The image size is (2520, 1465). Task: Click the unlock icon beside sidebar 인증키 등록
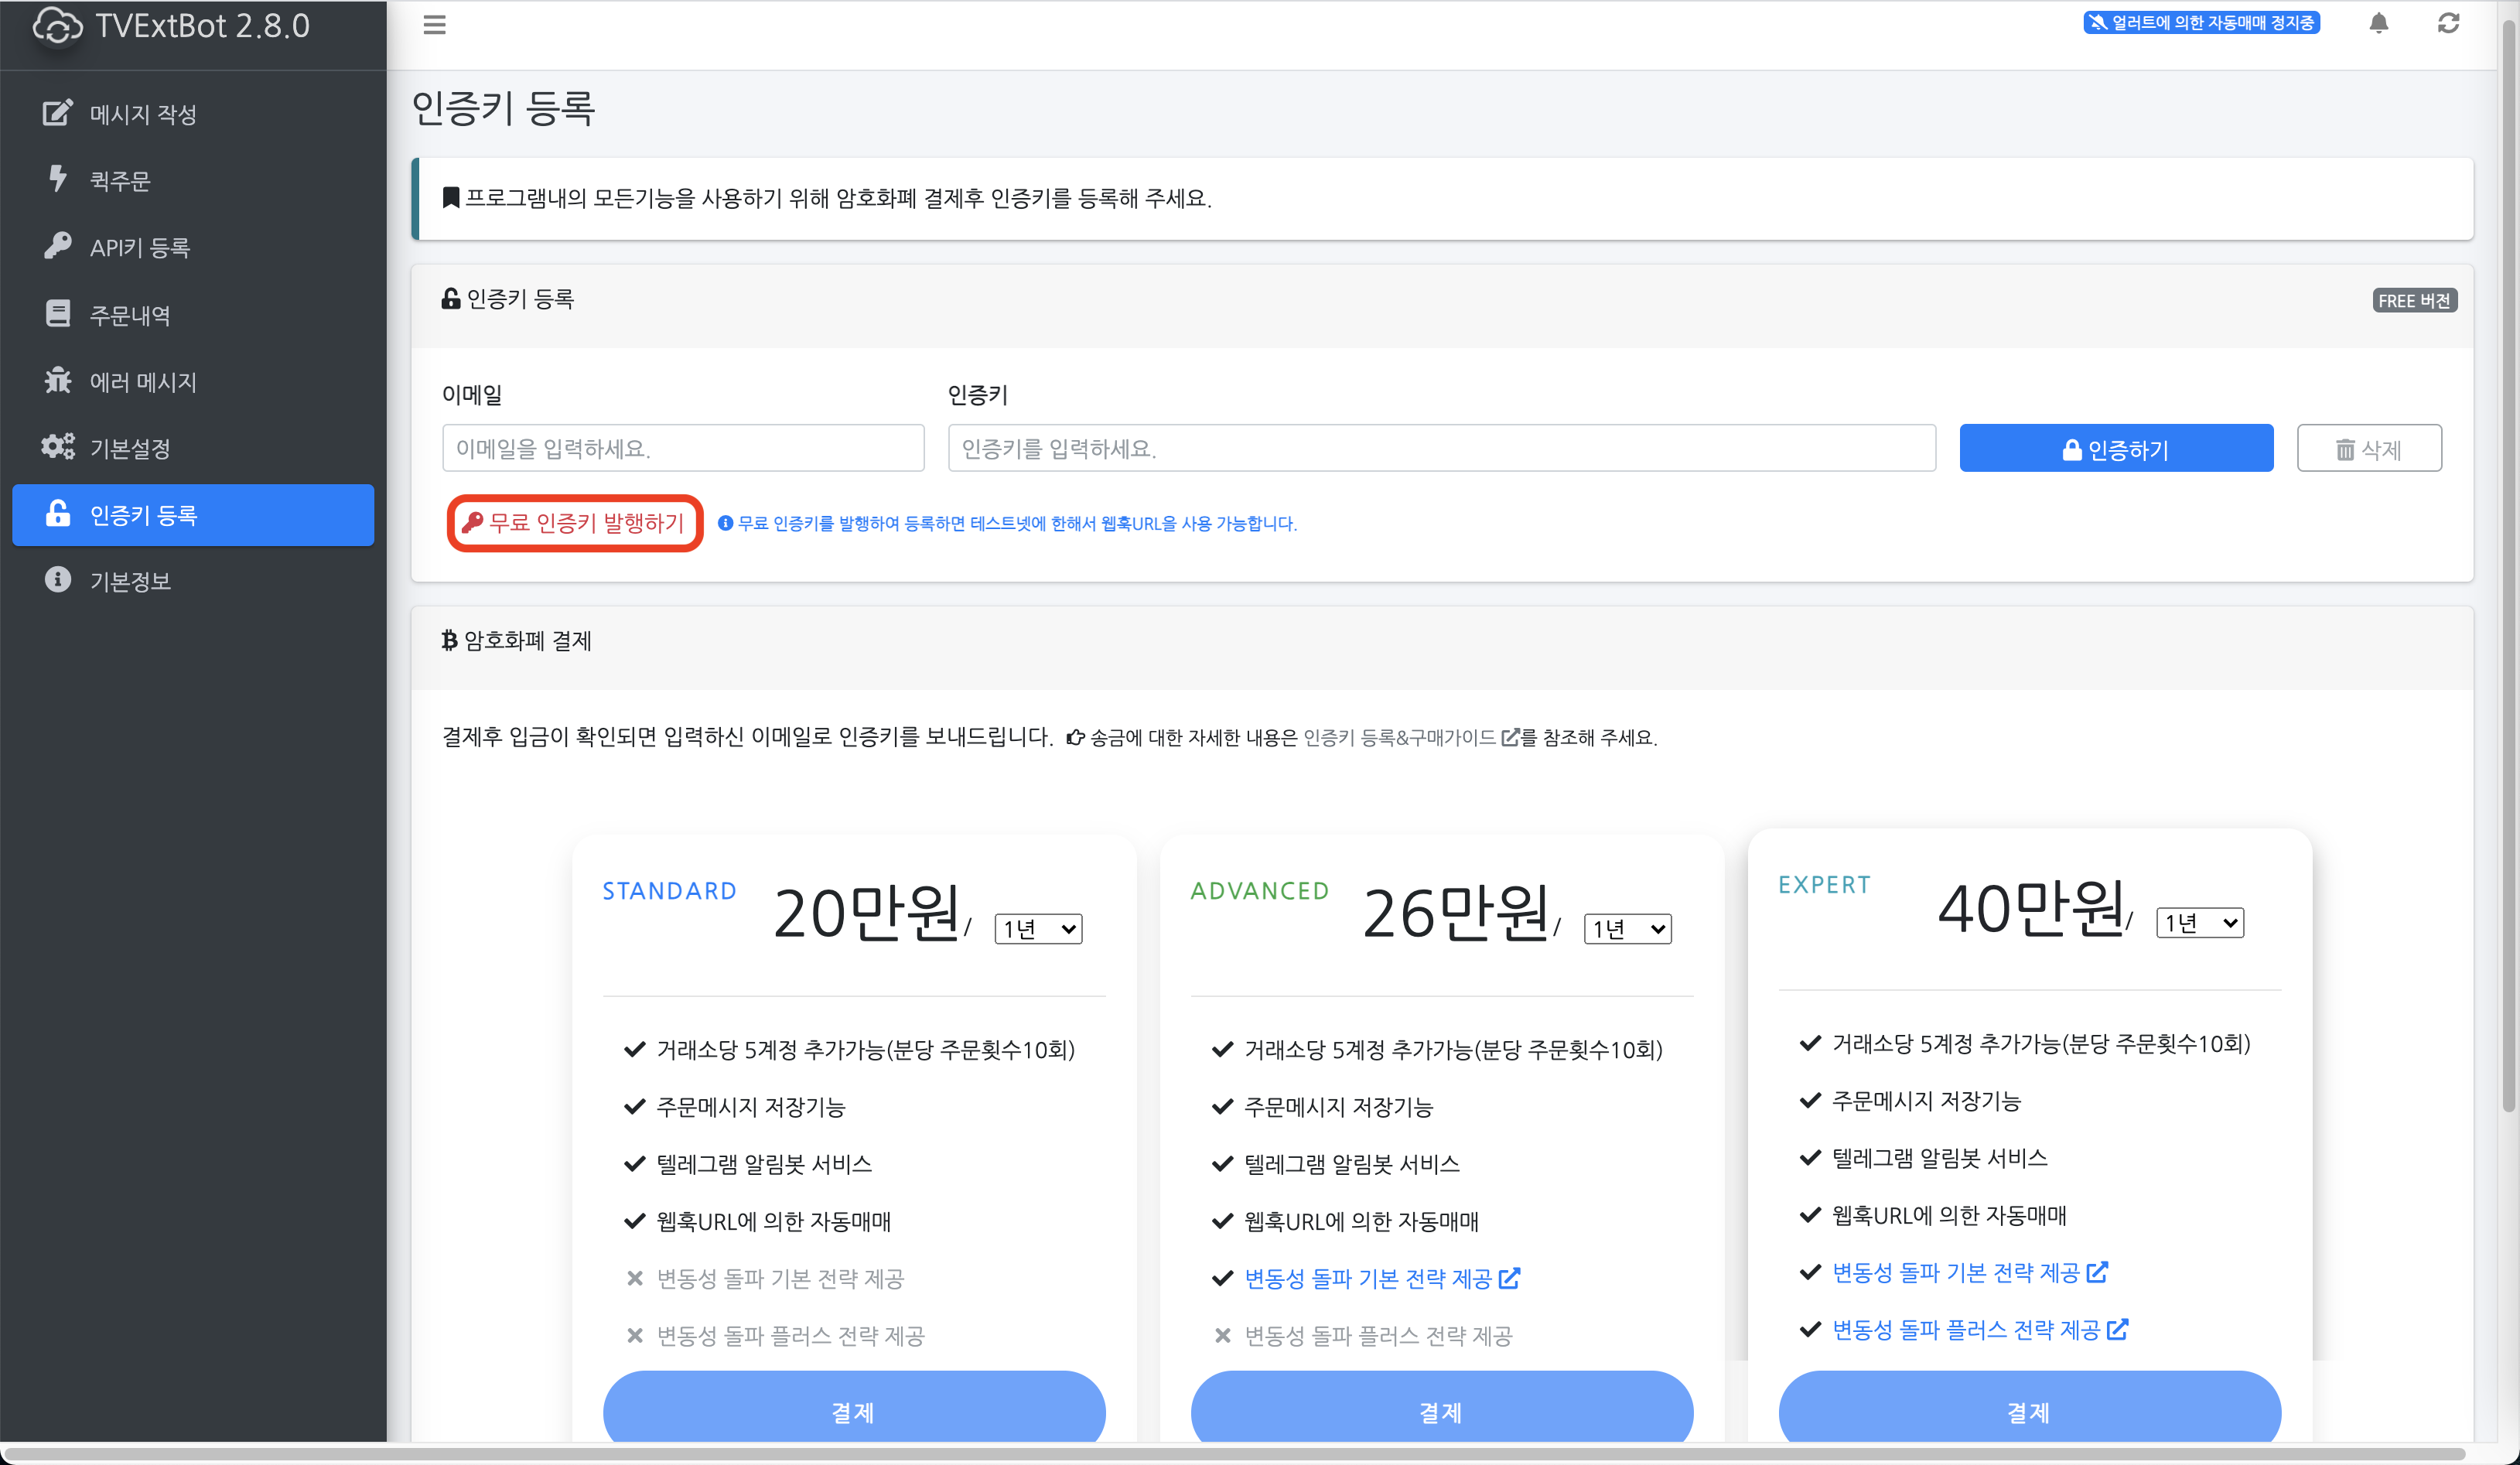click(x=58, y=513)
